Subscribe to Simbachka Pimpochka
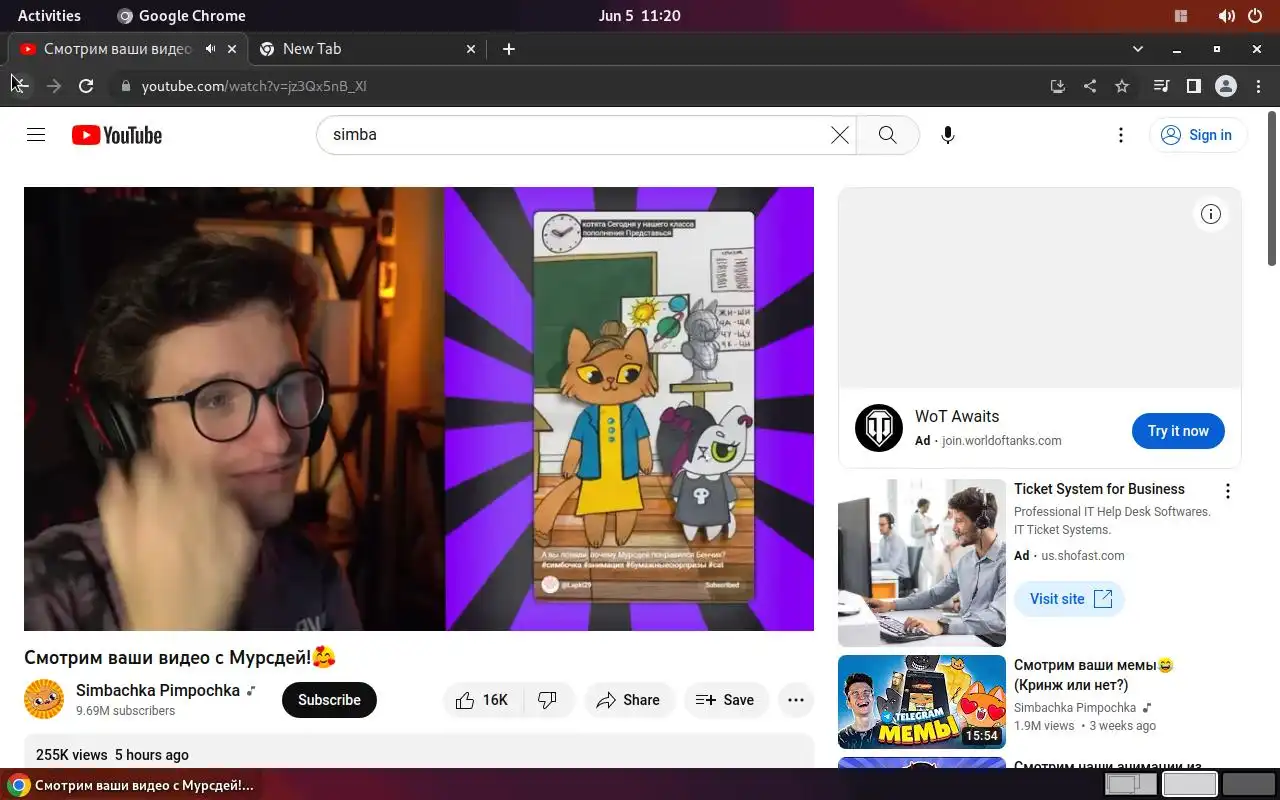The width and height of the screenshot is (1280, 800). coord(329,700)
